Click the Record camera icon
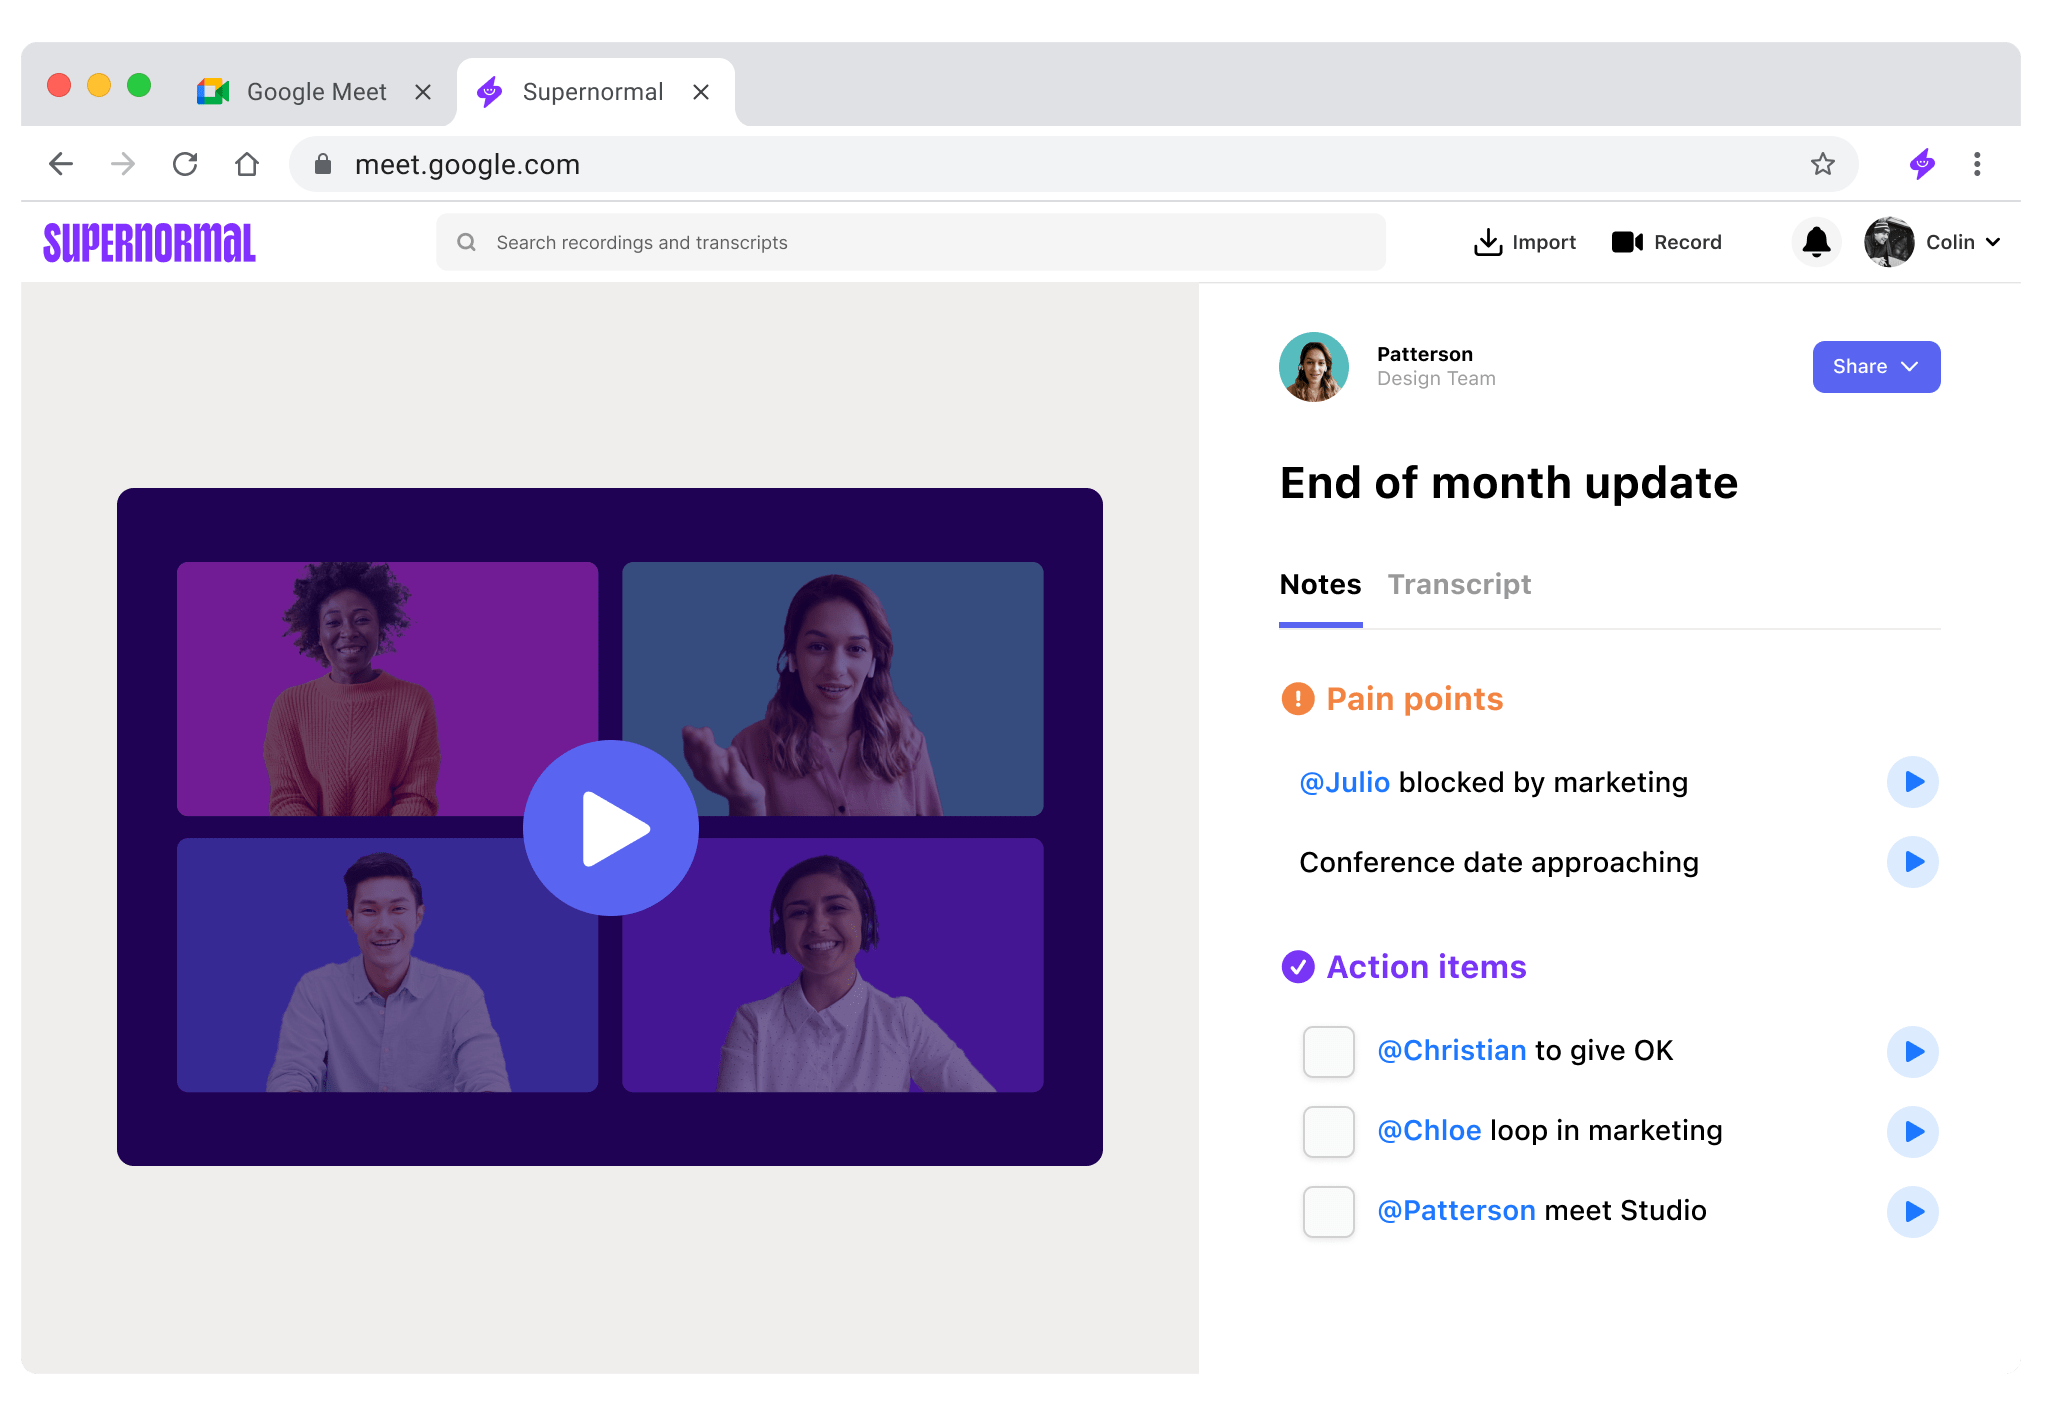 1627,242
